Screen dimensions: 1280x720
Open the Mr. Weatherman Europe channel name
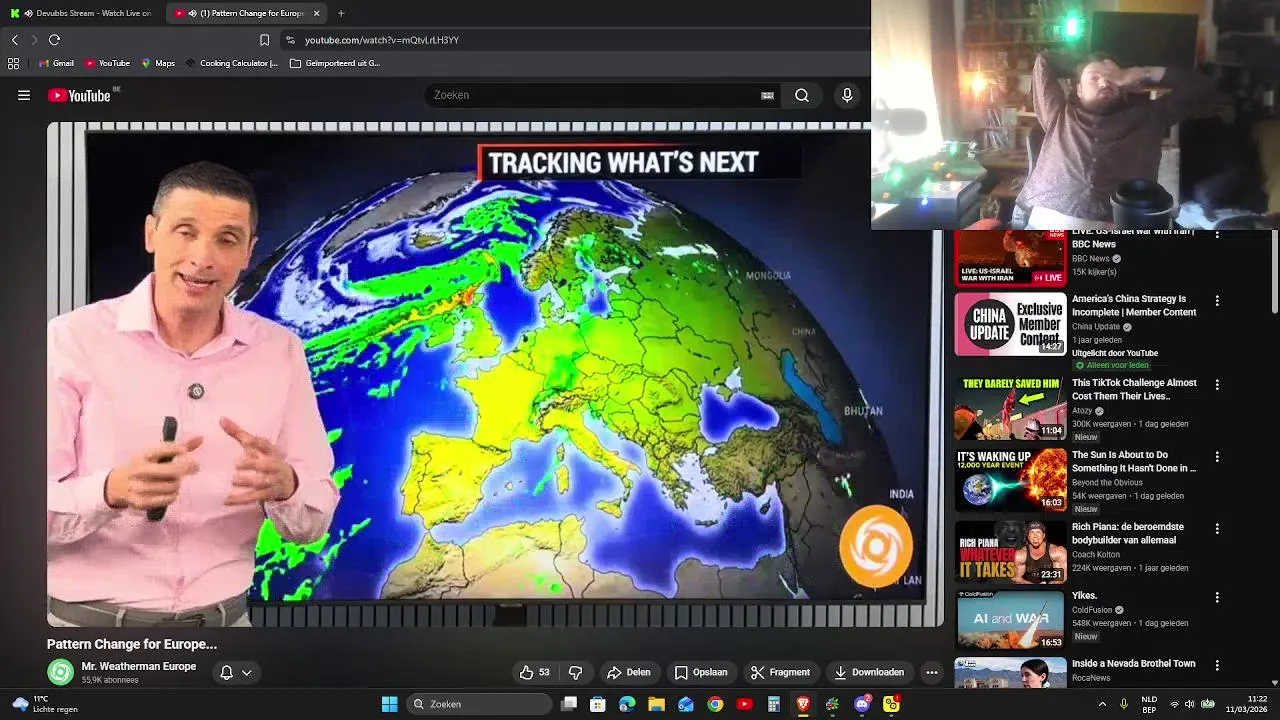coord(138,666)
